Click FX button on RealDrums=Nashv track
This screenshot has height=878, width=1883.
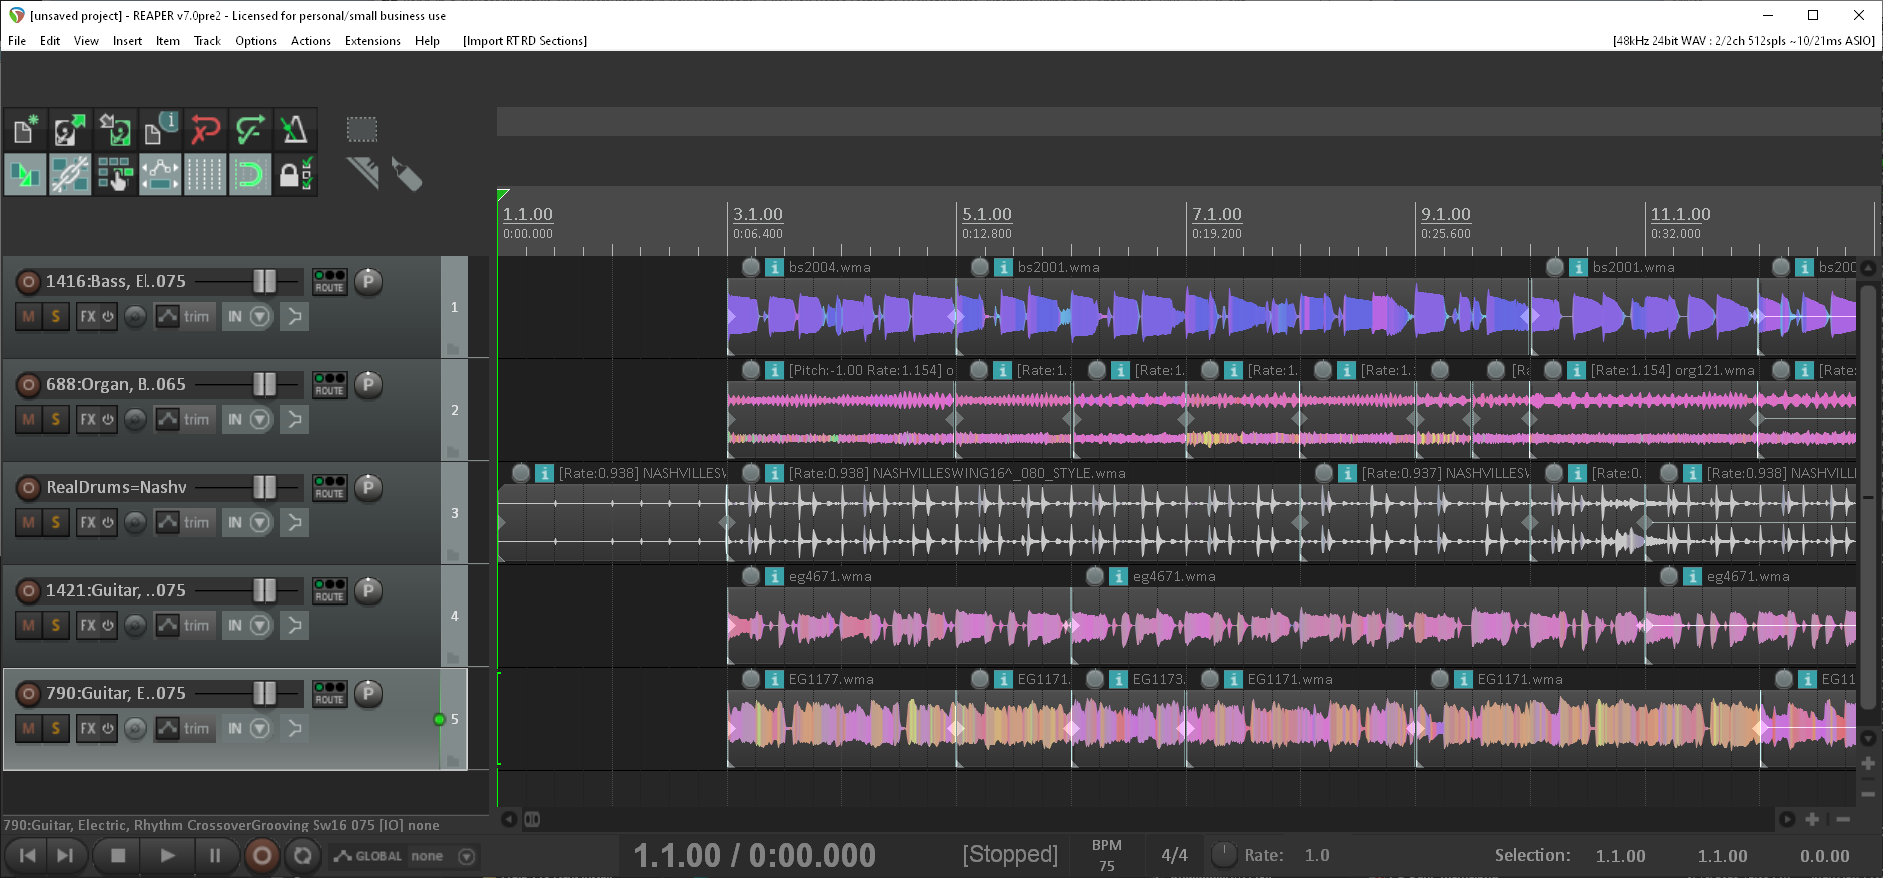click(x=89, y=523)
